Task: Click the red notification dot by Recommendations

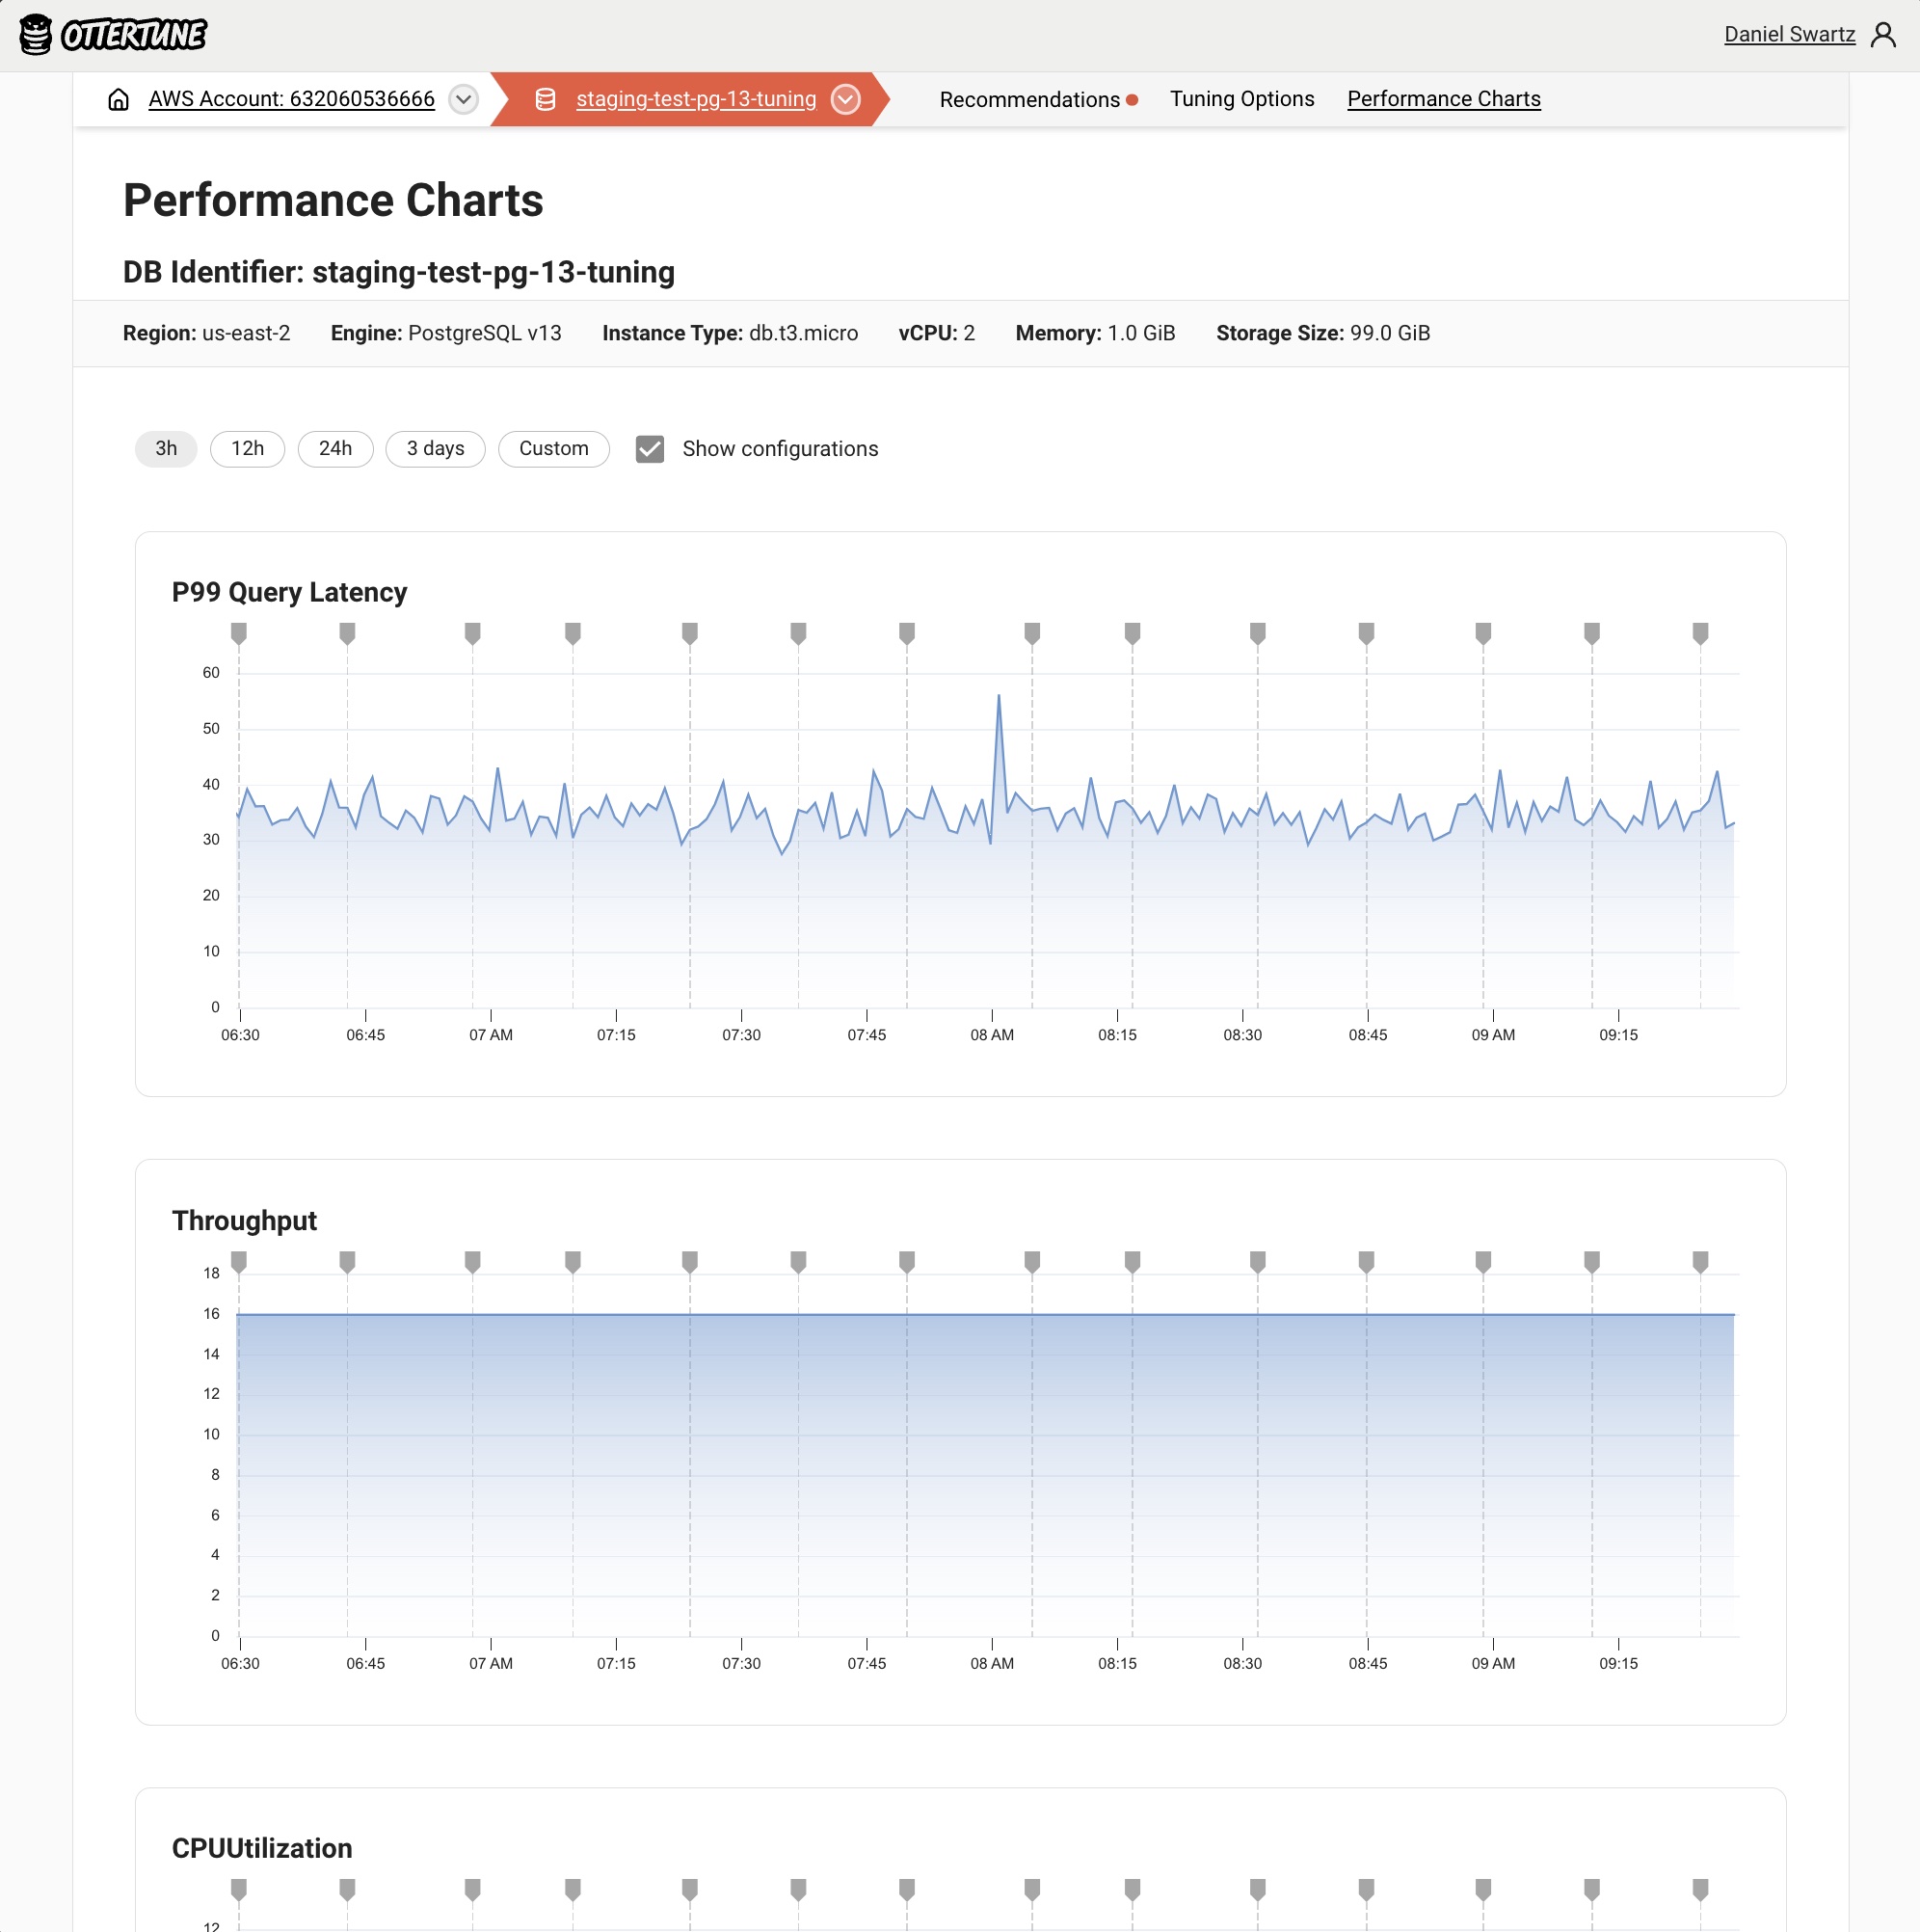Action: click(1132, 100)
